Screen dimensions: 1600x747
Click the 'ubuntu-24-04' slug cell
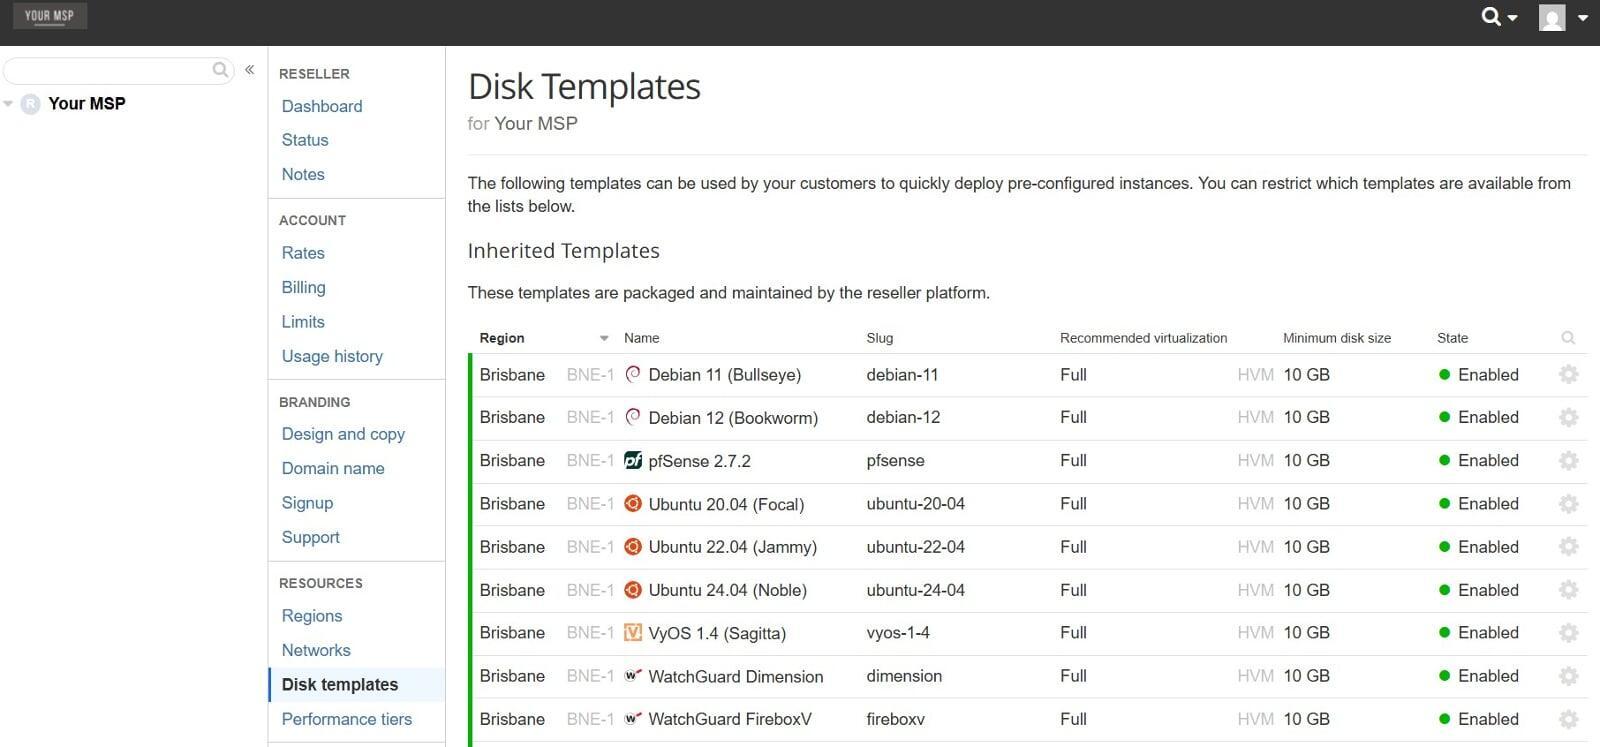pyautogui.click(x=915, y=590)
